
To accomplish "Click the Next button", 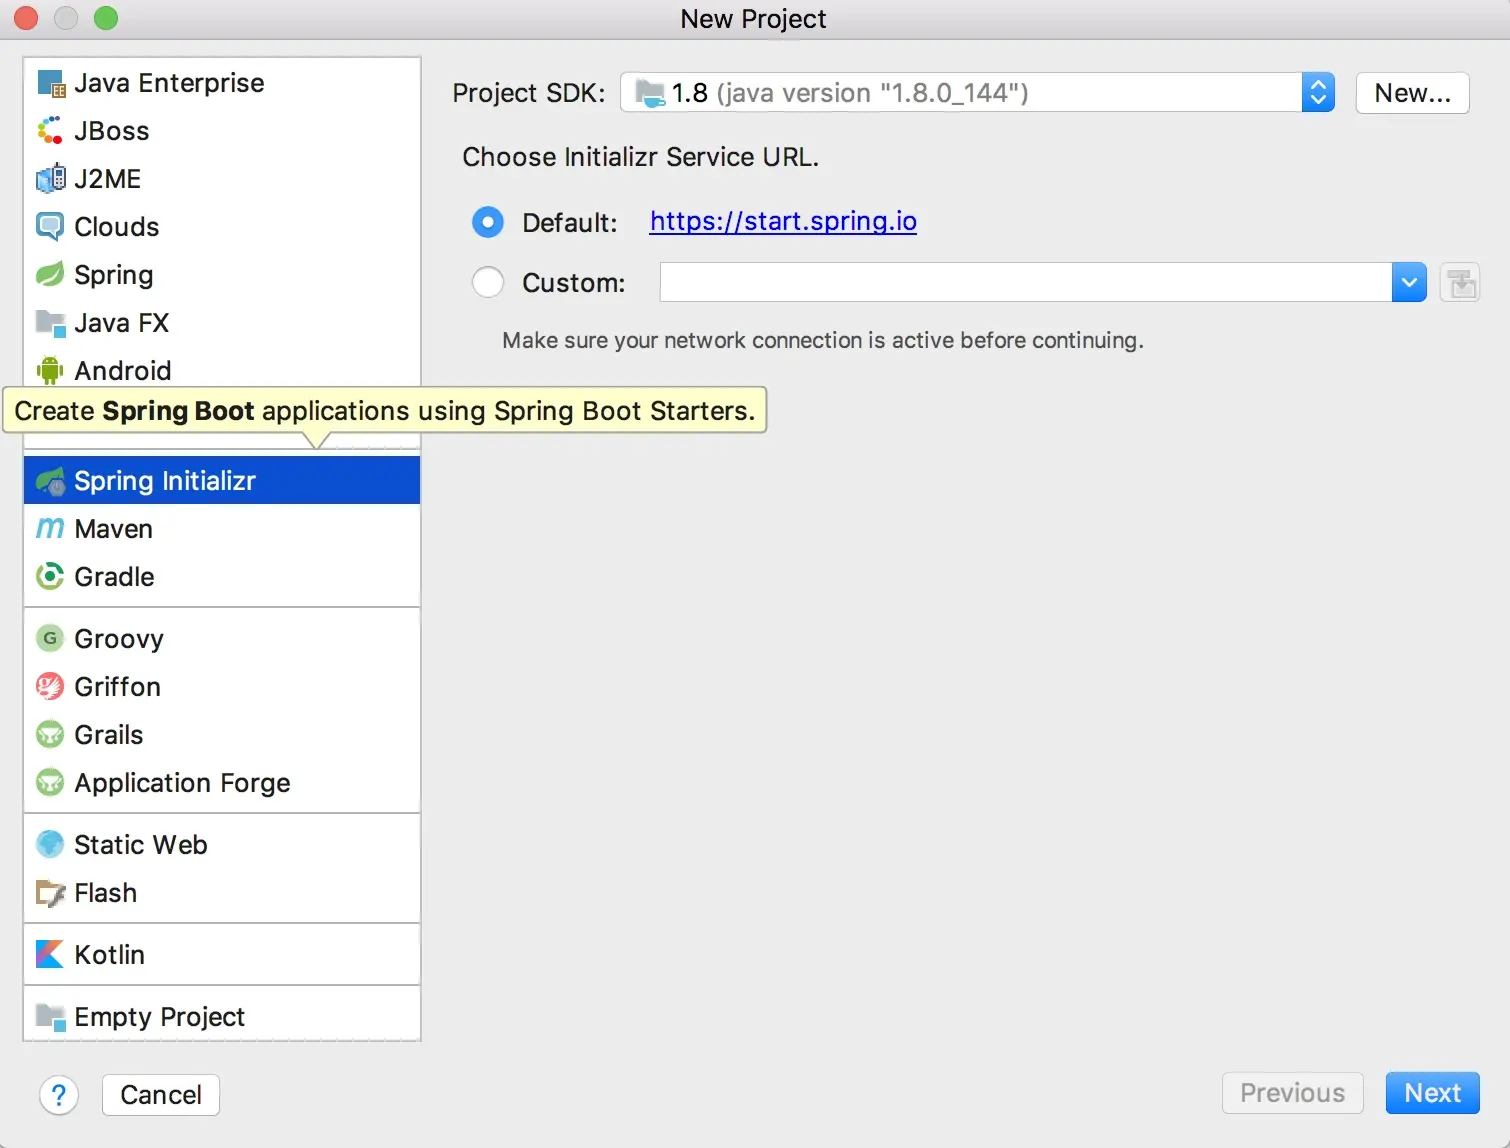I will click(x=1432, y=1093).
